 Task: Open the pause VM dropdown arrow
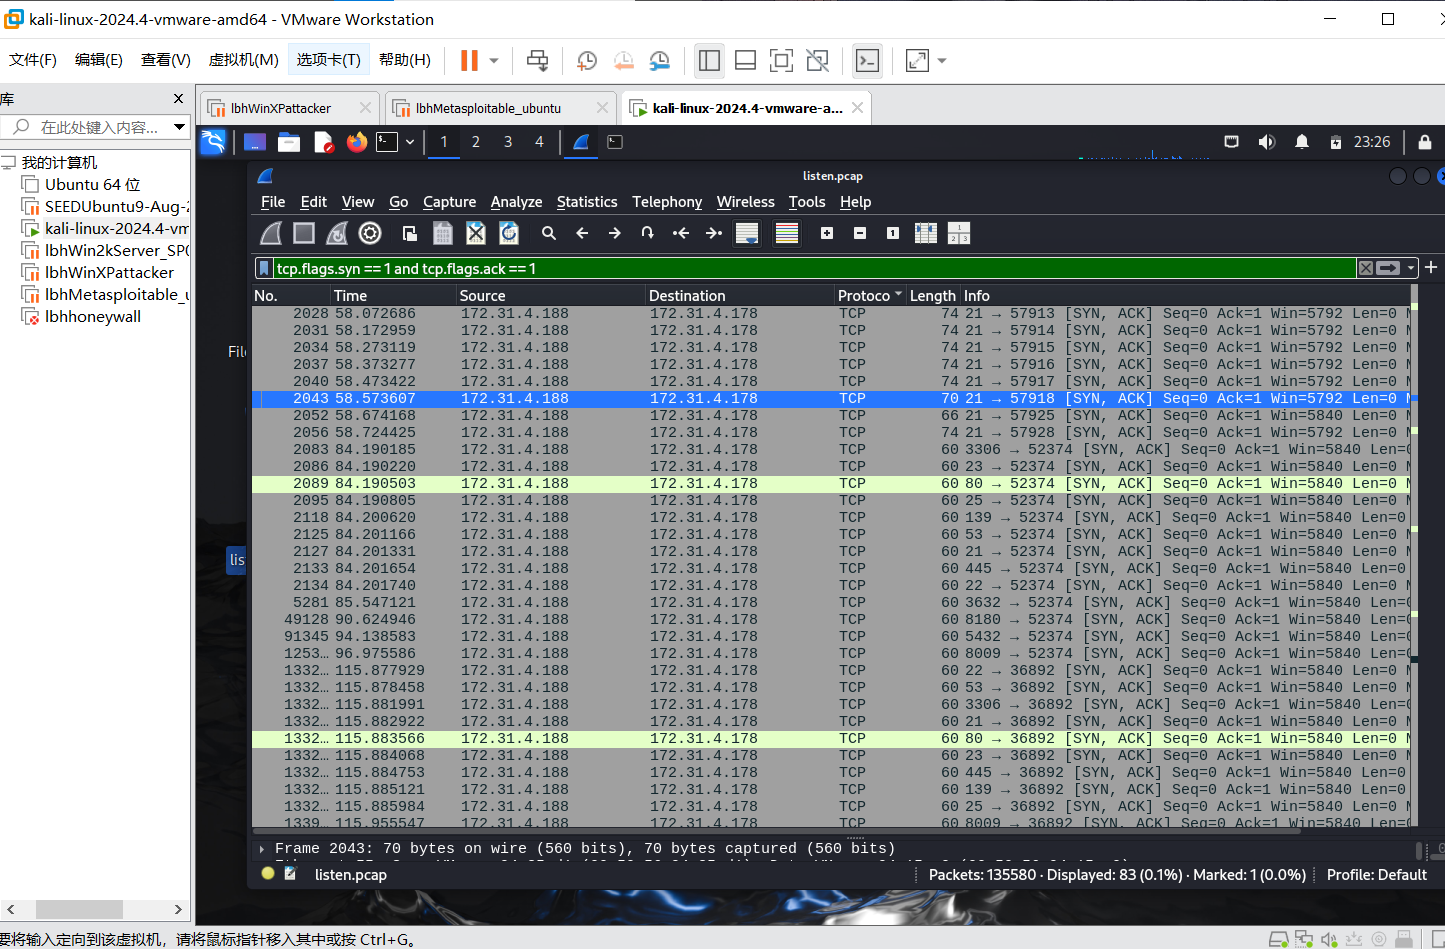(x=494, y=61)
